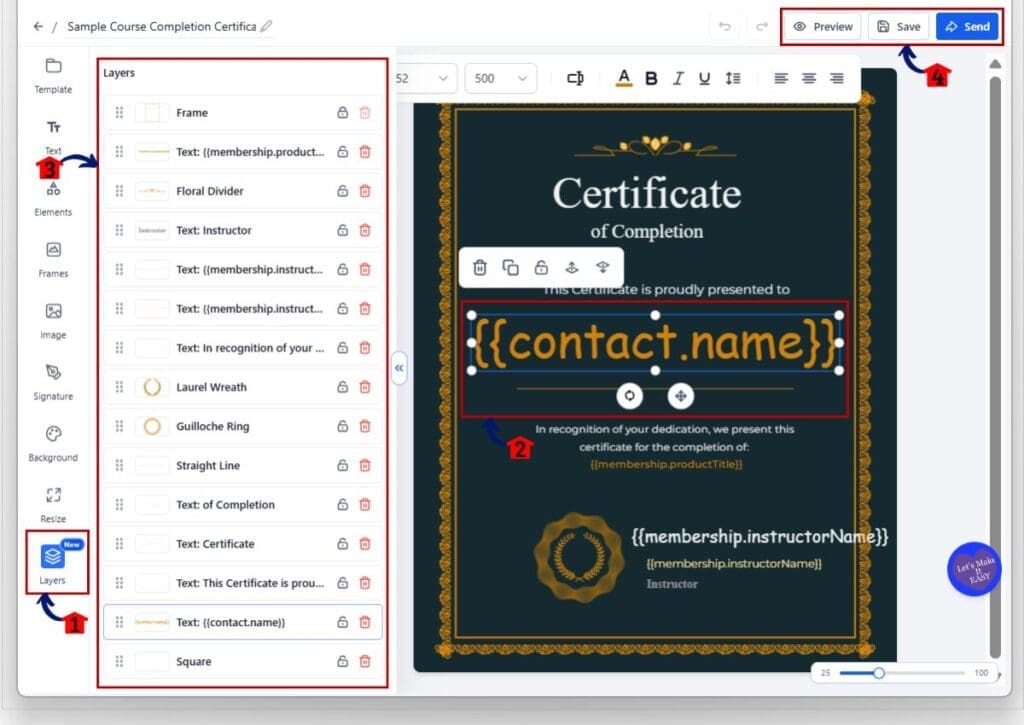Select the Layers sidebar item
Screen dimensions: 1024x725
[x=54, y=564]
